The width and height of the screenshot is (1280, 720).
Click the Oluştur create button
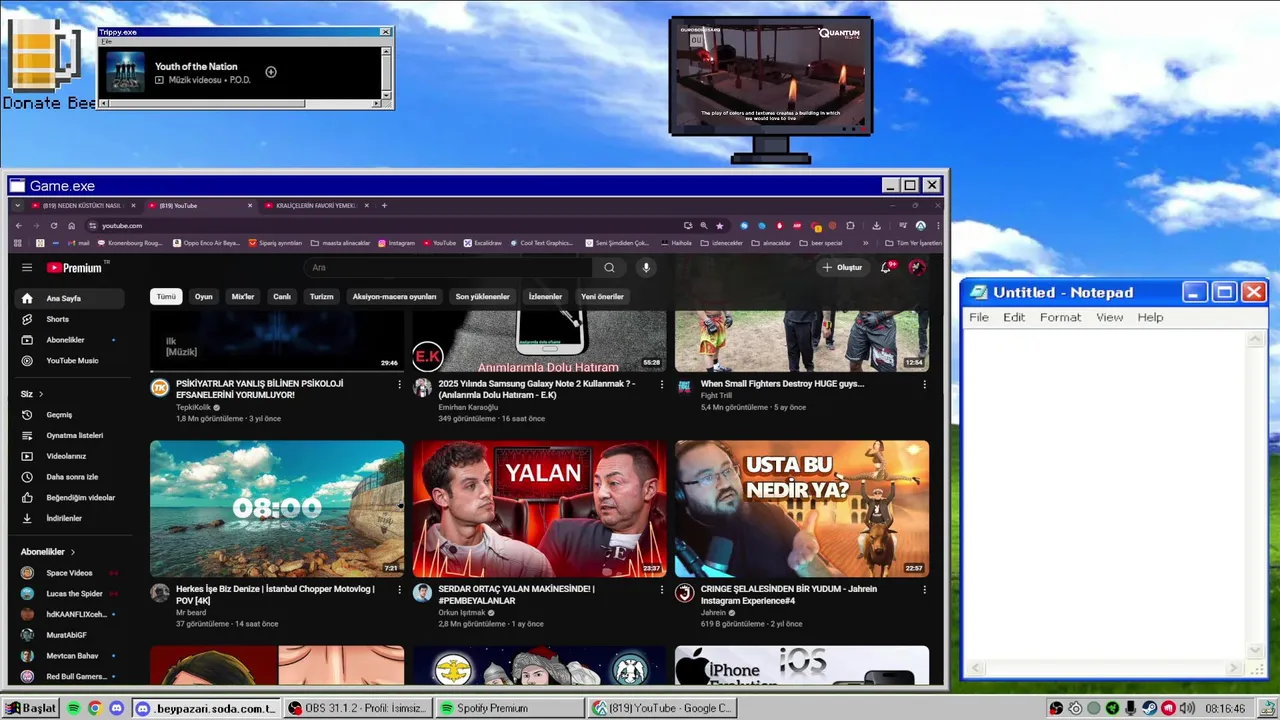click(841, 268)
